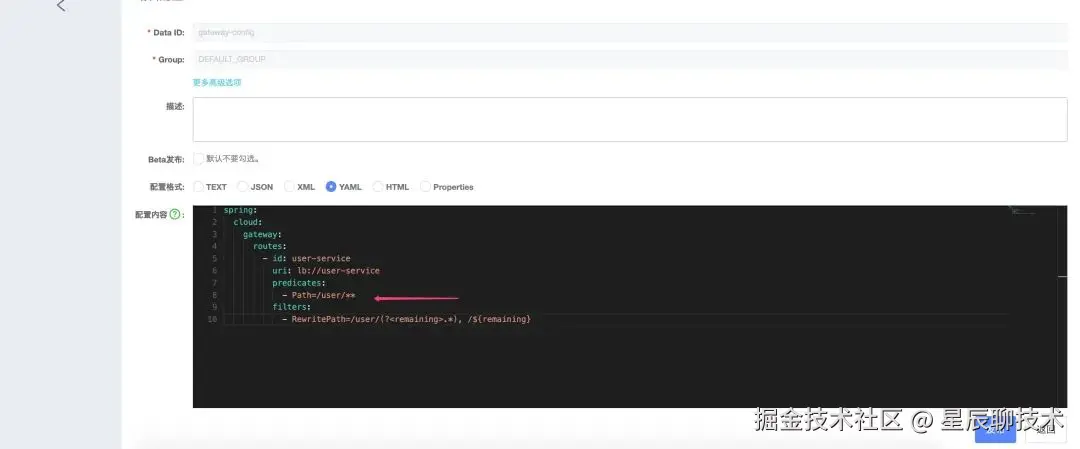1080x449 pixels.
Task: Click the 'routes:' line in the editor
Action: coord(269,247)
